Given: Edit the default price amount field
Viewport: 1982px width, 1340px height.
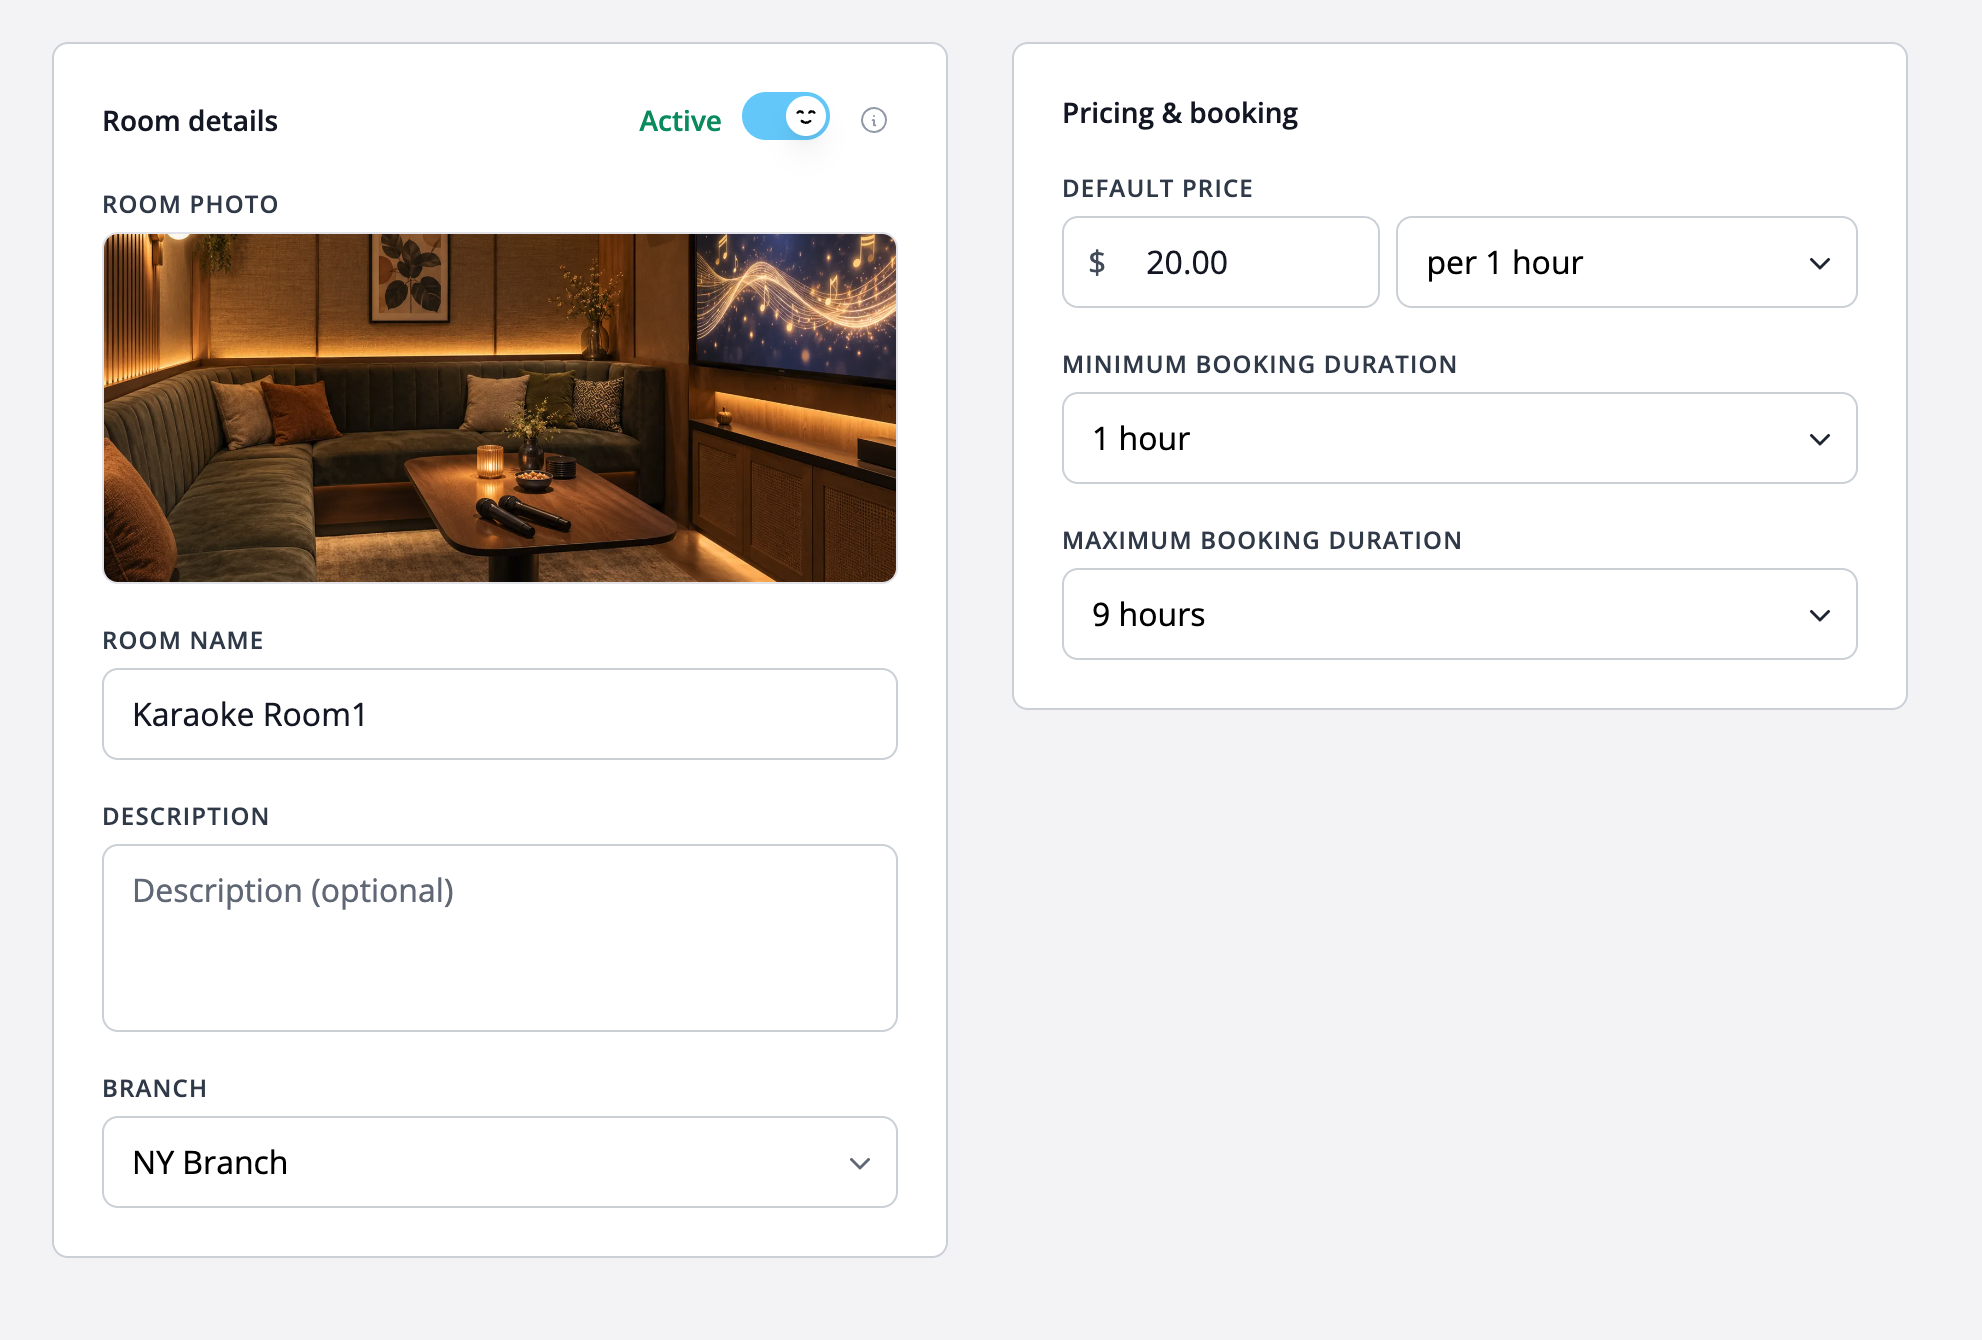Looking at the screenshot, I should coord(1221,262).
